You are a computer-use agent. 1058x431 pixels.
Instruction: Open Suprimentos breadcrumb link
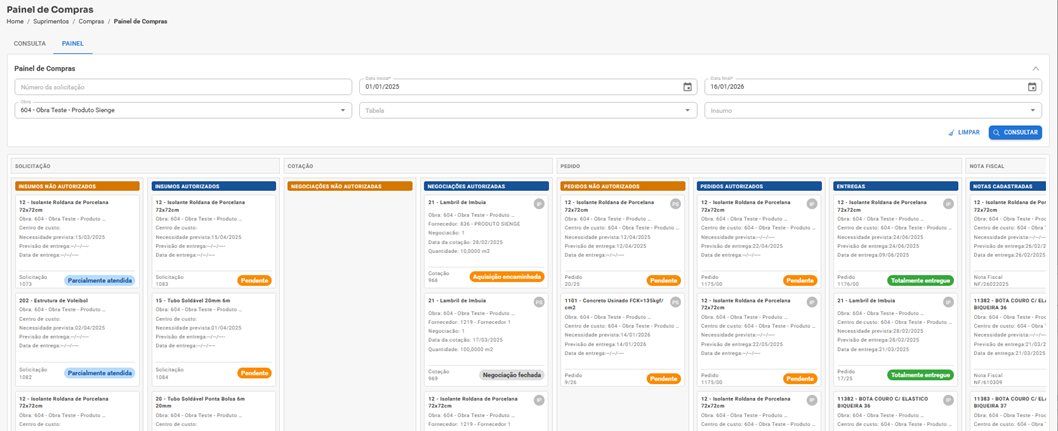(x=51, y=22)
